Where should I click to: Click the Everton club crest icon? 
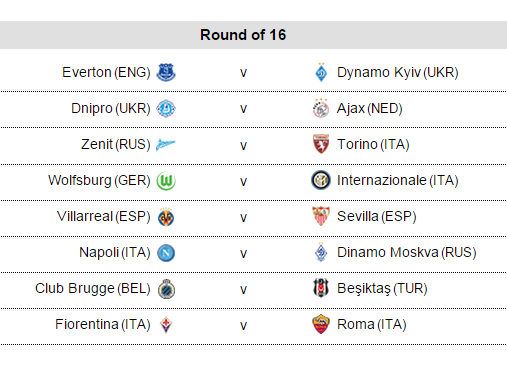166,72
